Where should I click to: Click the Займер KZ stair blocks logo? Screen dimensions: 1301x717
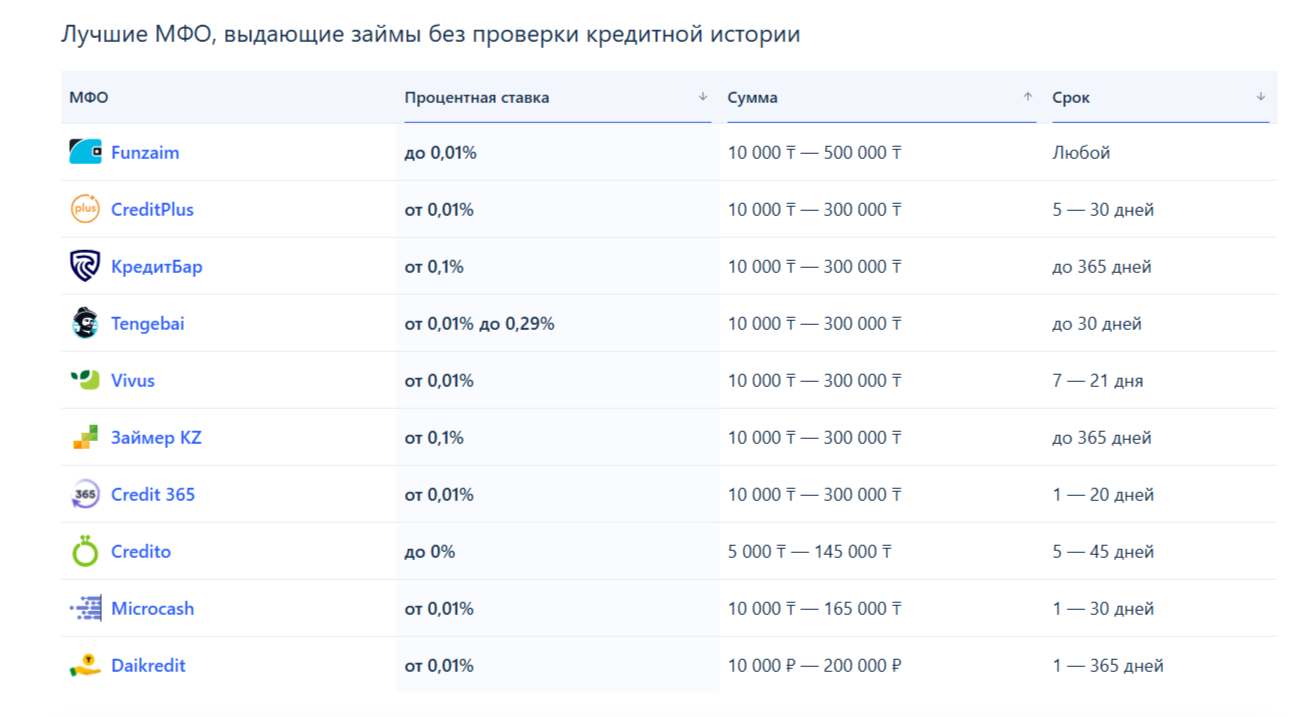pos(85,438)
